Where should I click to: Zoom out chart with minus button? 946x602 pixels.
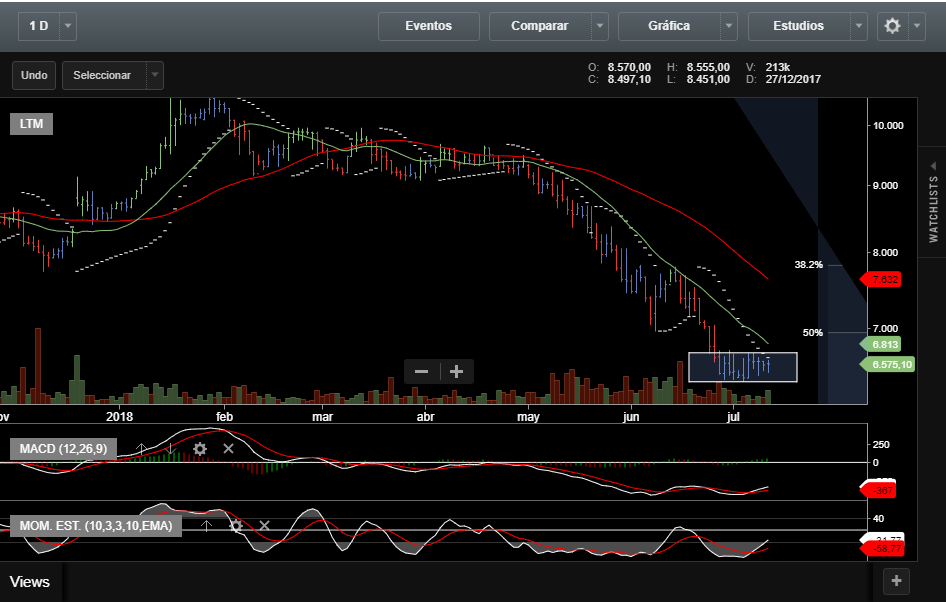pyautogui.click(x=421, y=371)
